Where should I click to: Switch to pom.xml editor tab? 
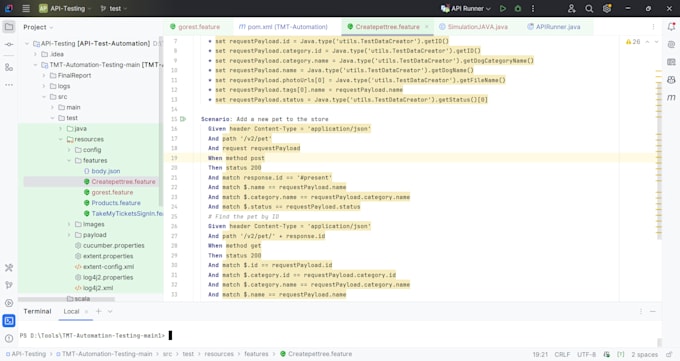[283, 27]
